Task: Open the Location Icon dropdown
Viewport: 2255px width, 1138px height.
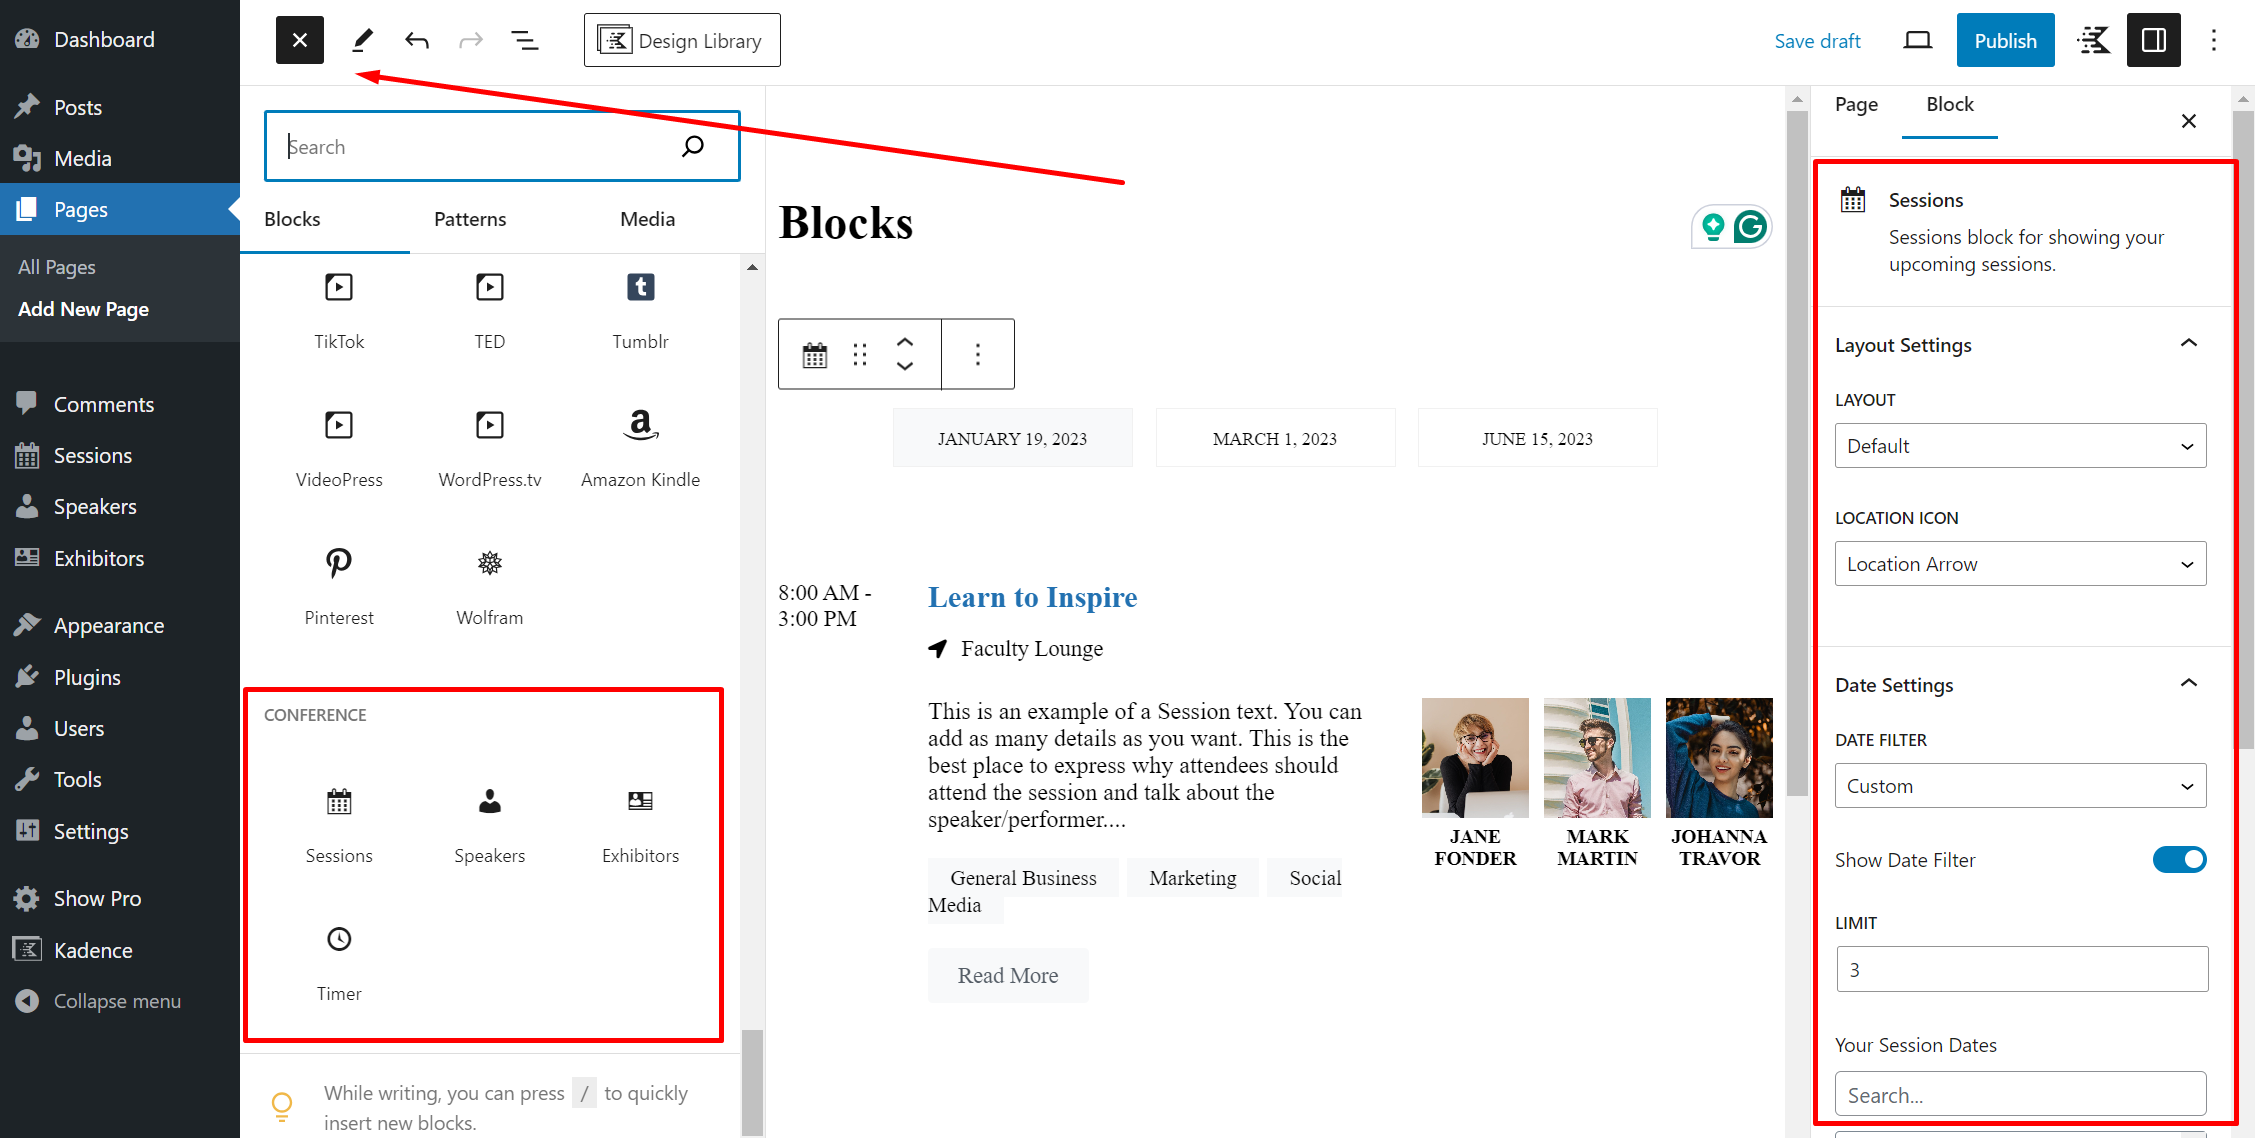Action: tap(2020, 564)
